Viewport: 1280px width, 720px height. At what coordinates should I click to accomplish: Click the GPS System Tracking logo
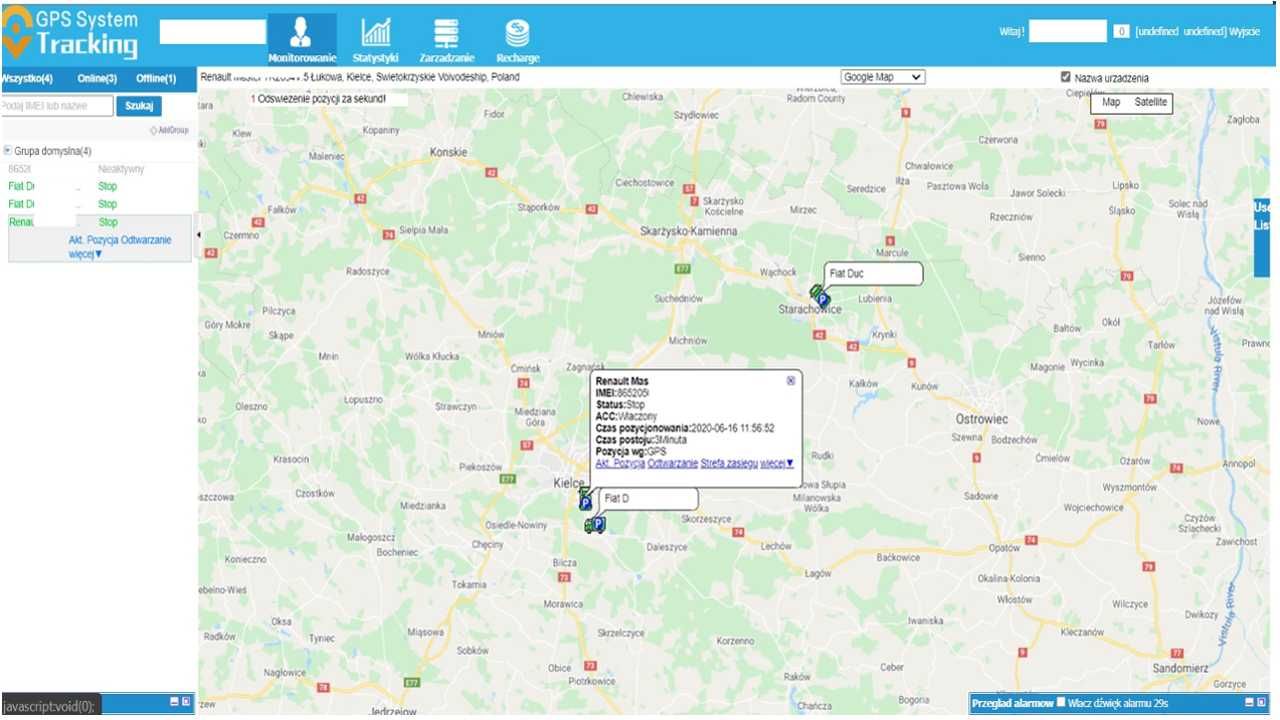72,33
